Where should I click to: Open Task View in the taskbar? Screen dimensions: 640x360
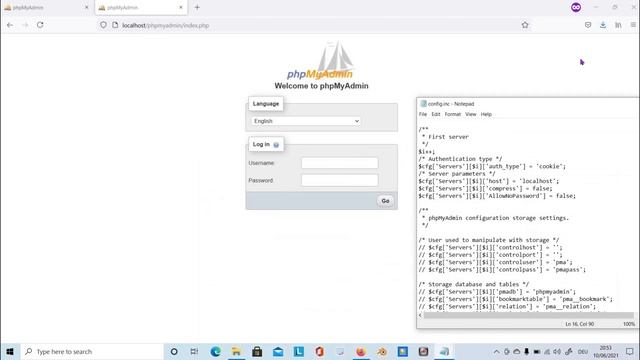tap(194, 351)
